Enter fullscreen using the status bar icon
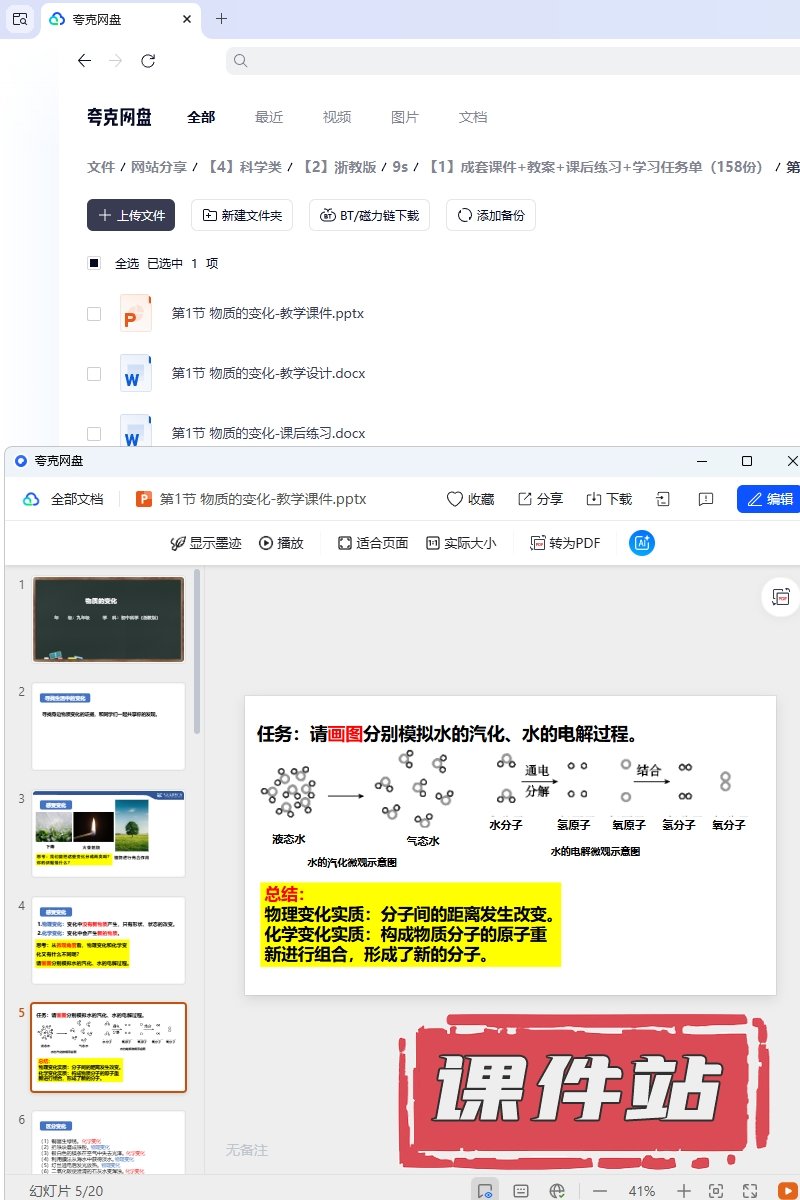Viewport: 800px width, 1200px height. pos(750,1190)
